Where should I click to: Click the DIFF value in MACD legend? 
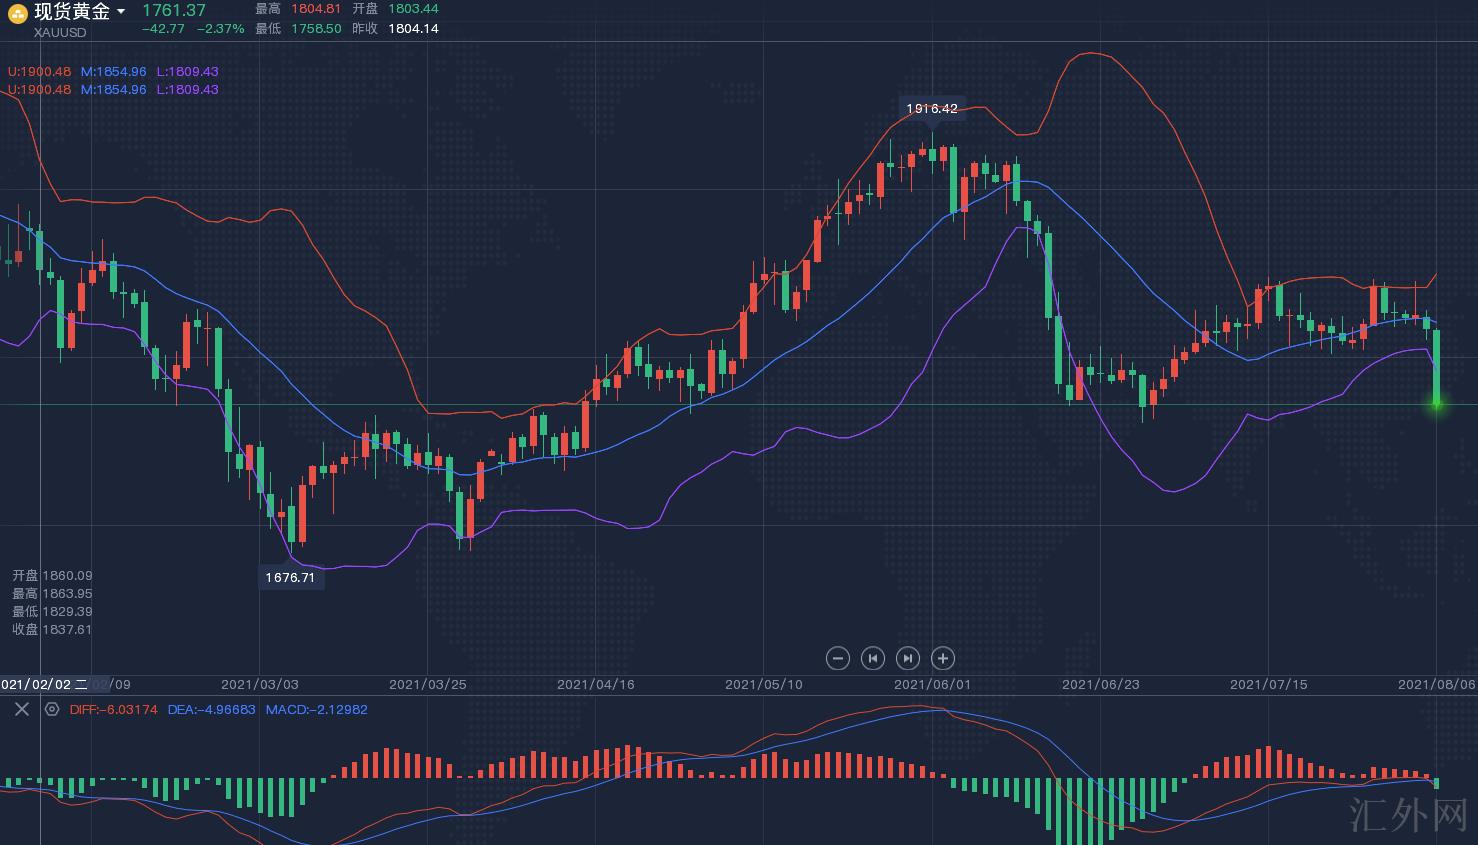[113, 709]
